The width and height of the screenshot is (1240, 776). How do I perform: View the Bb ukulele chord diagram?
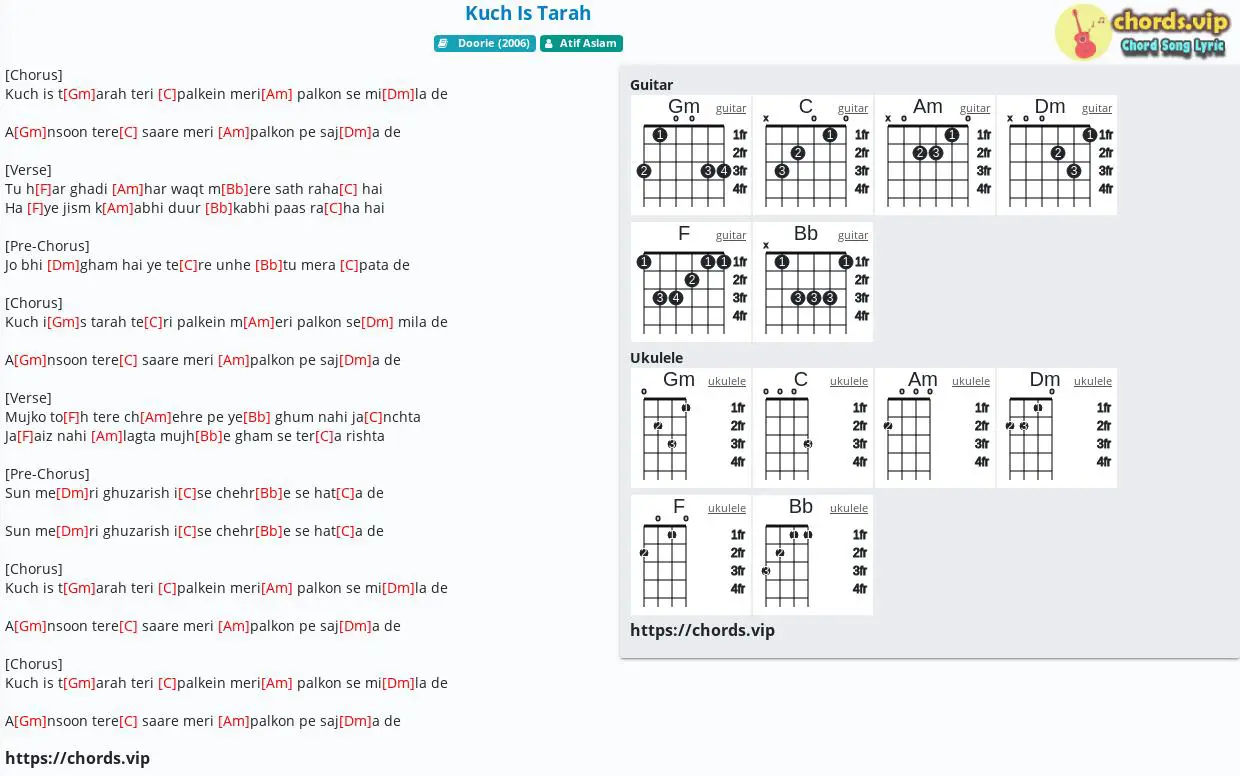click(813, 555)
